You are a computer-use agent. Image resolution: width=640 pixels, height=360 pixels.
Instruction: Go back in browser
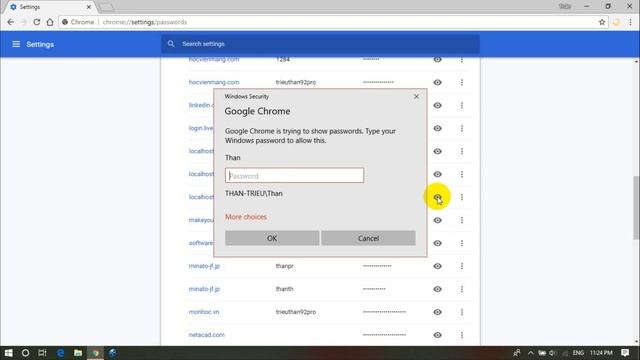pos(11,22)
